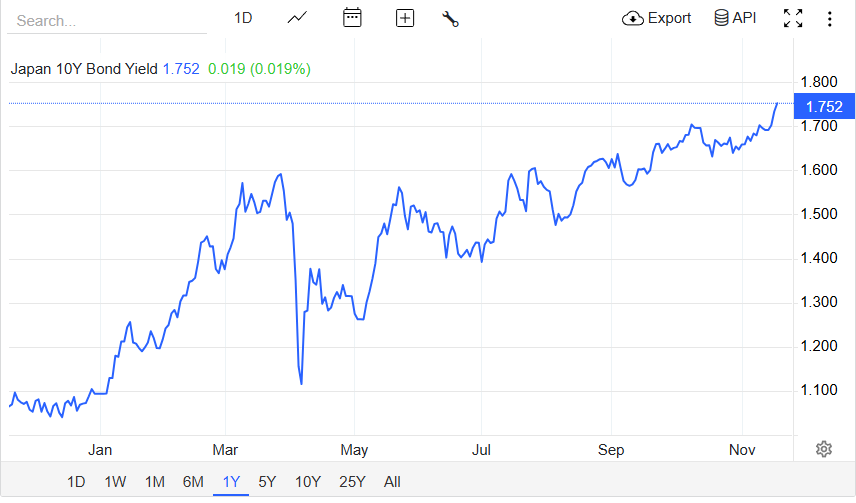Click the Japan 10Y Bond Yield label
Screen dimensions: 856x503
coord(84,69)
